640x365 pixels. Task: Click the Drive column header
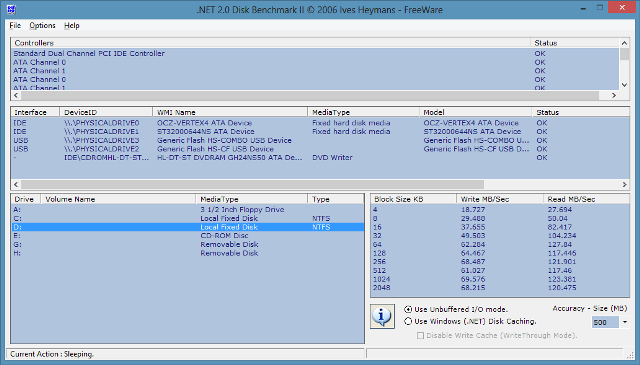coord(26,199)
